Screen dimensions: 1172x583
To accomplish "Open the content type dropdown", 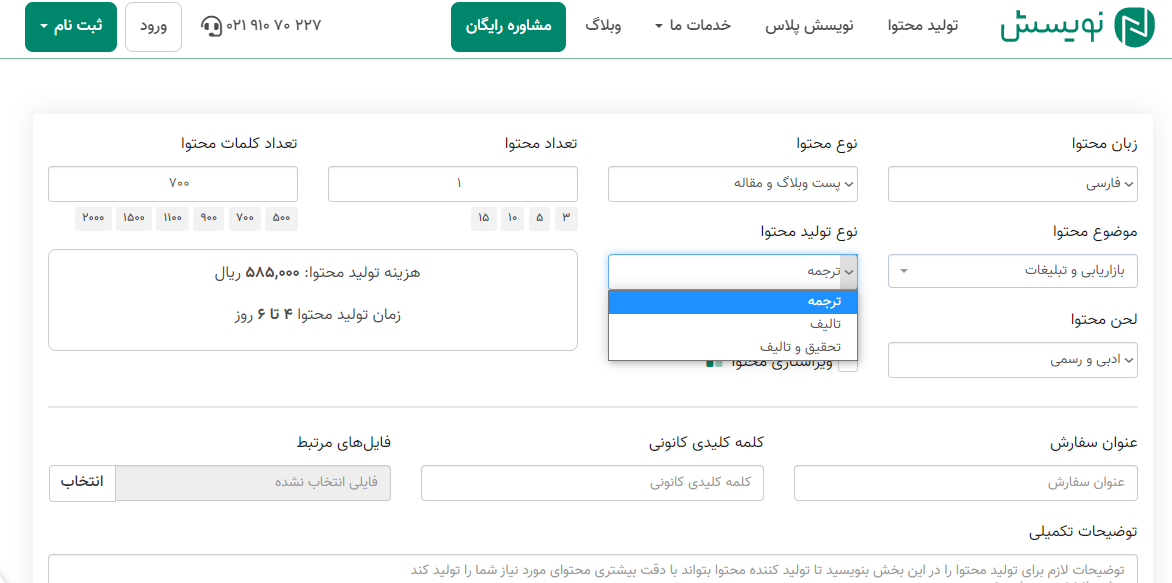I will 732,184.
